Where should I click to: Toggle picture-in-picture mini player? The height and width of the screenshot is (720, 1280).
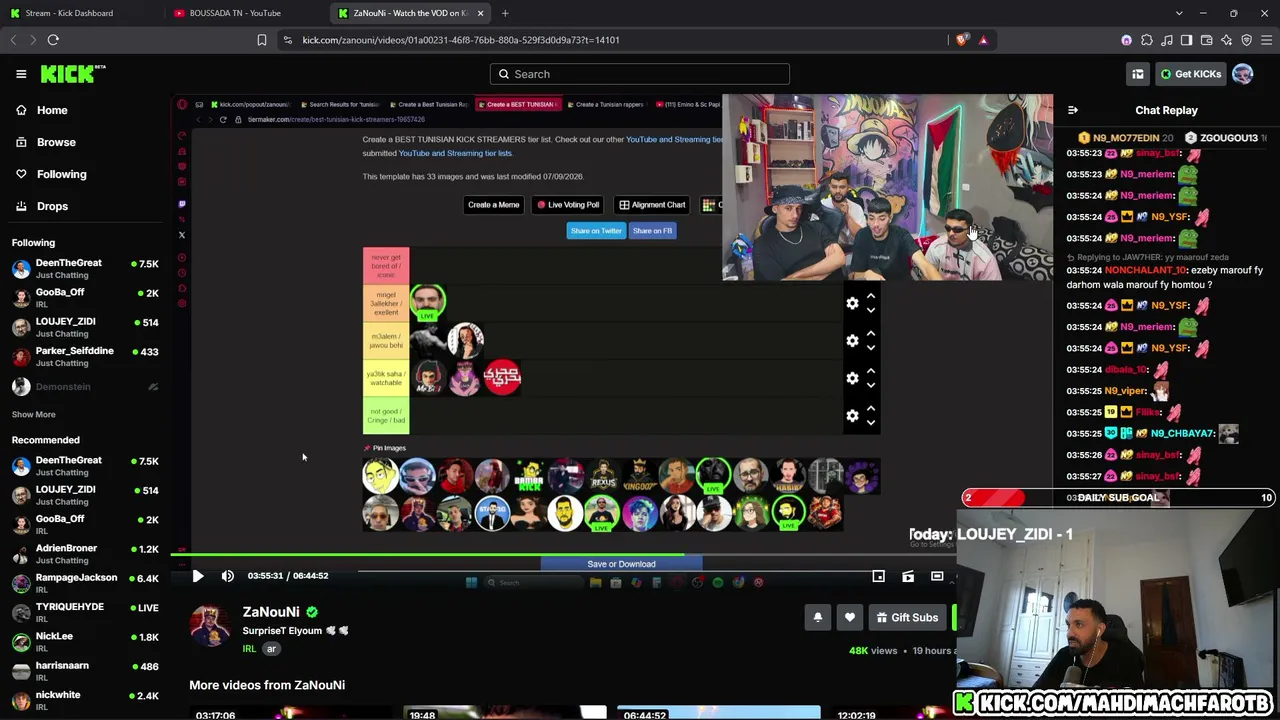click(x=878, y=576)
